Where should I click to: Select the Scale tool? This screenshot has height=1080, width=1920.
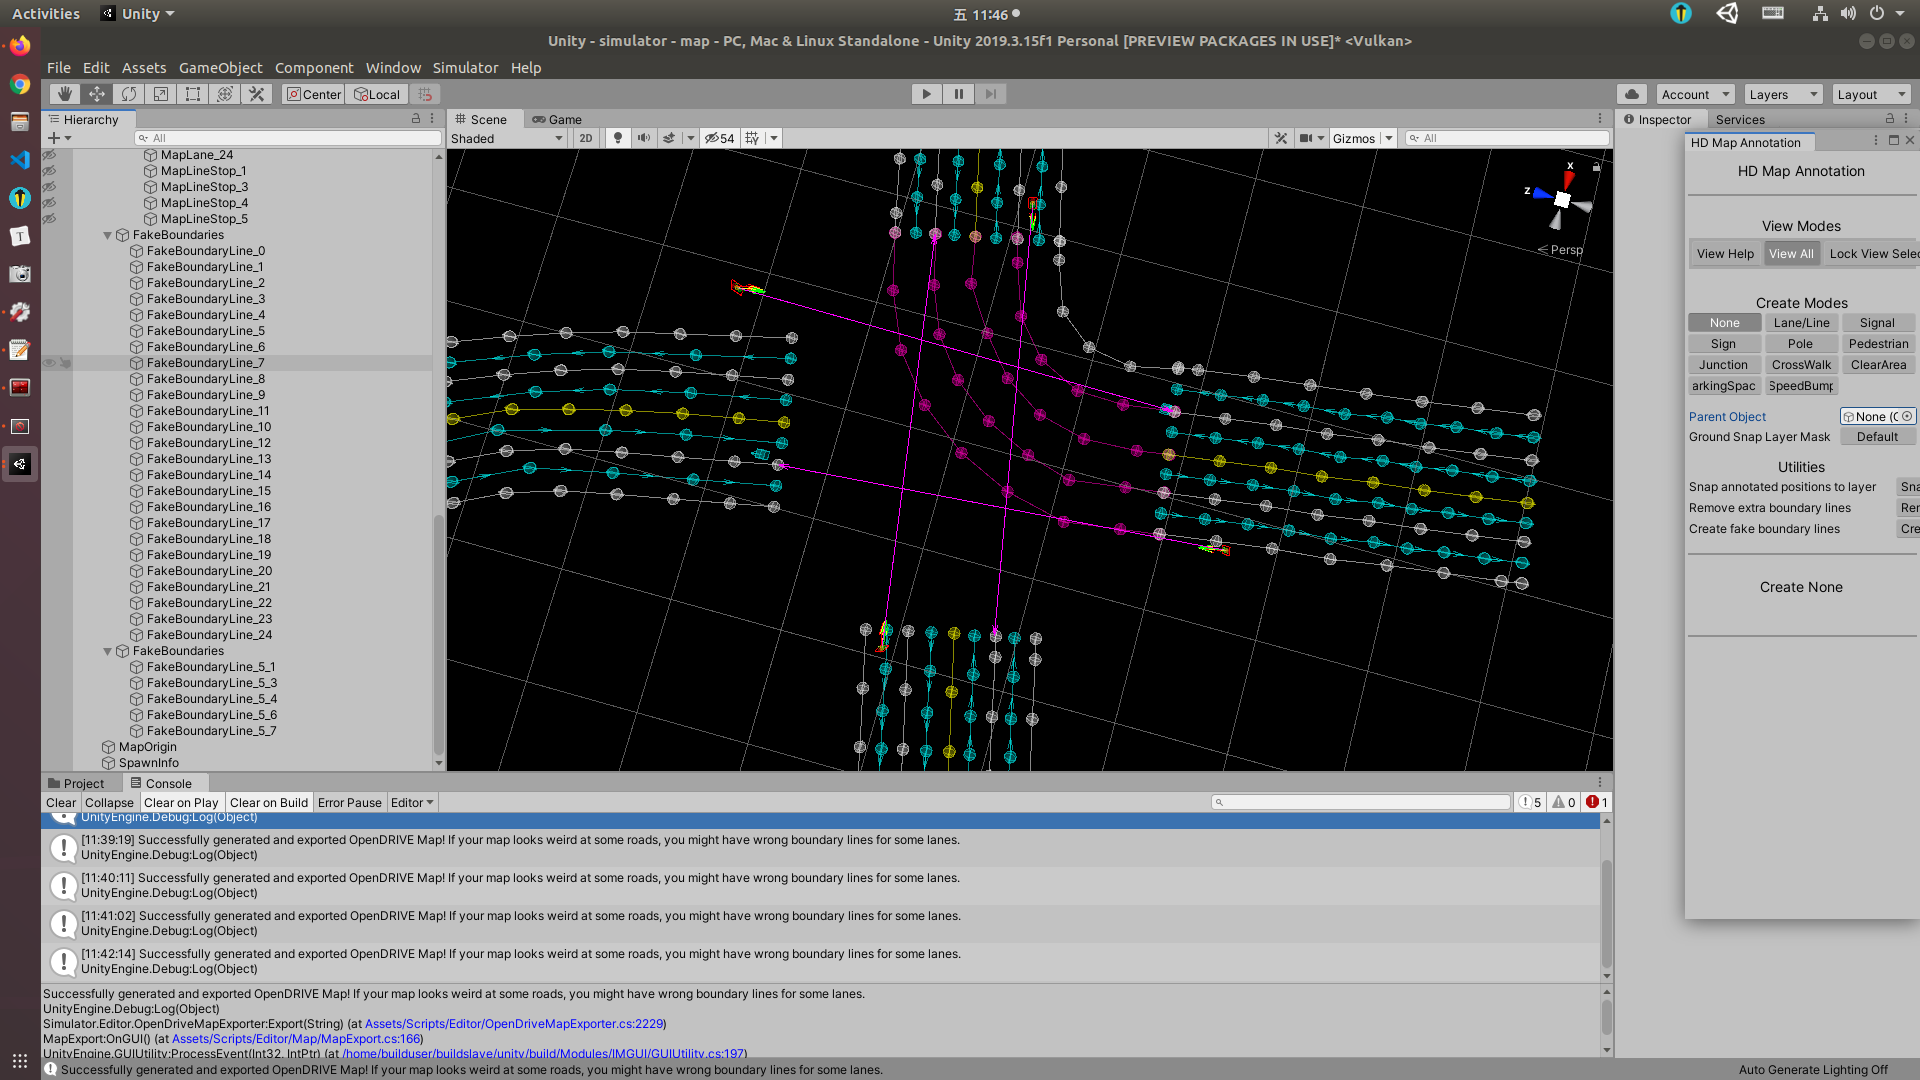tap(160, 94)
